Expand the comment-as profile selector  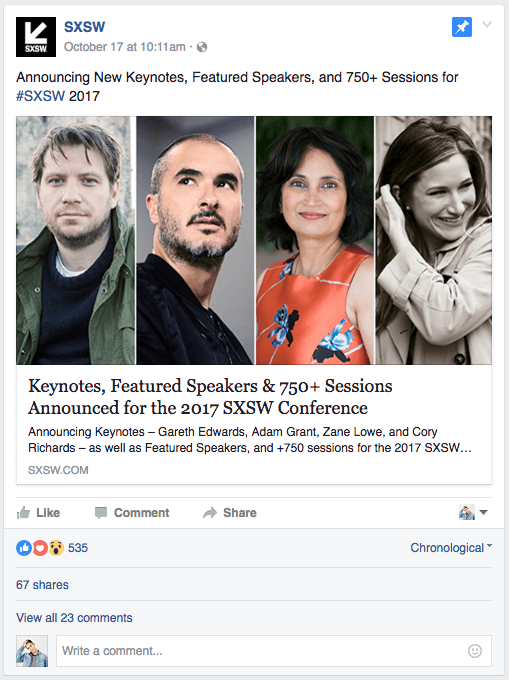point(473,513)
